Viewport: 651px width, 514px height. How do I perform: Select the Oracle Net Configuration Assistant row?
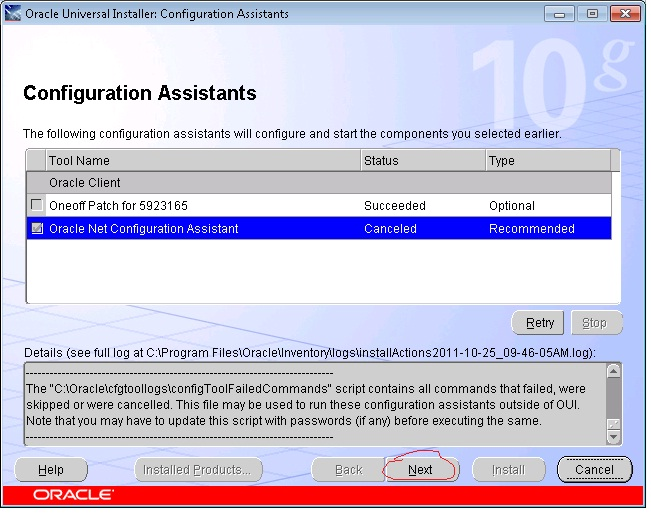(319, 228)
